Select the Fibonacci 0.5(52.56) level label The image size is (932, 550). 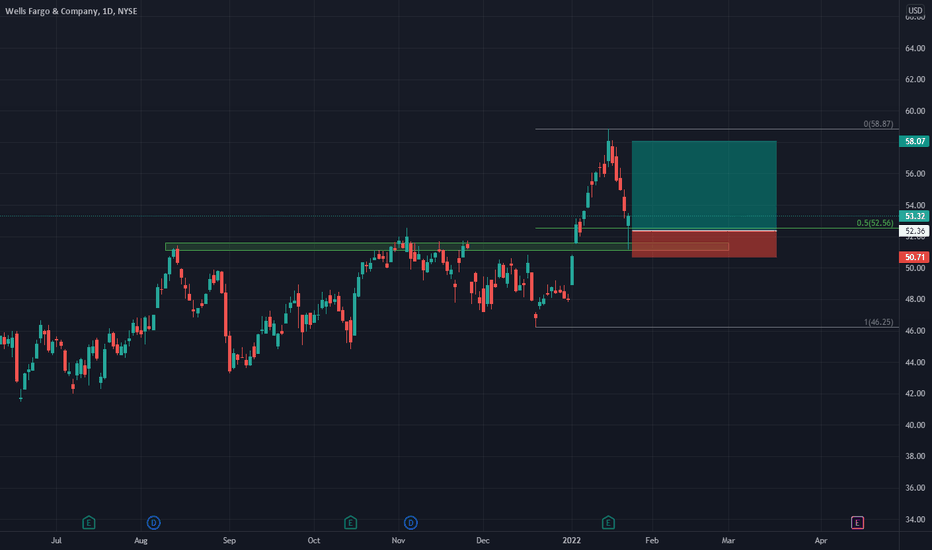point(874,223)
